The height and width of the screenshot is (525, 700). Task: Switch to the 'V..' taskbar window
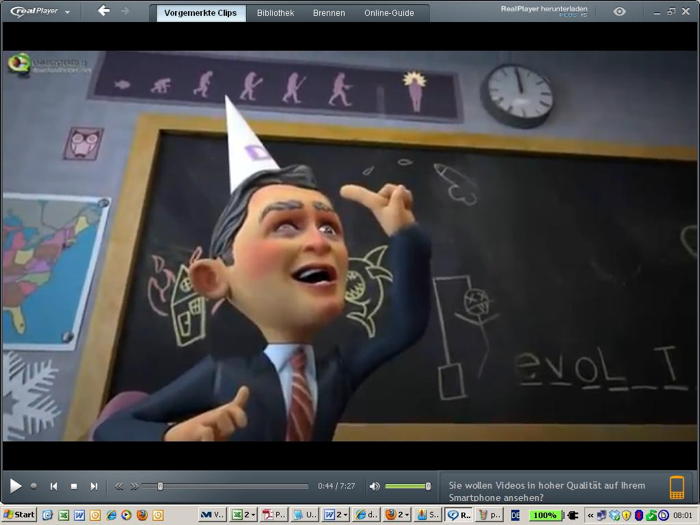coord(212,515)
